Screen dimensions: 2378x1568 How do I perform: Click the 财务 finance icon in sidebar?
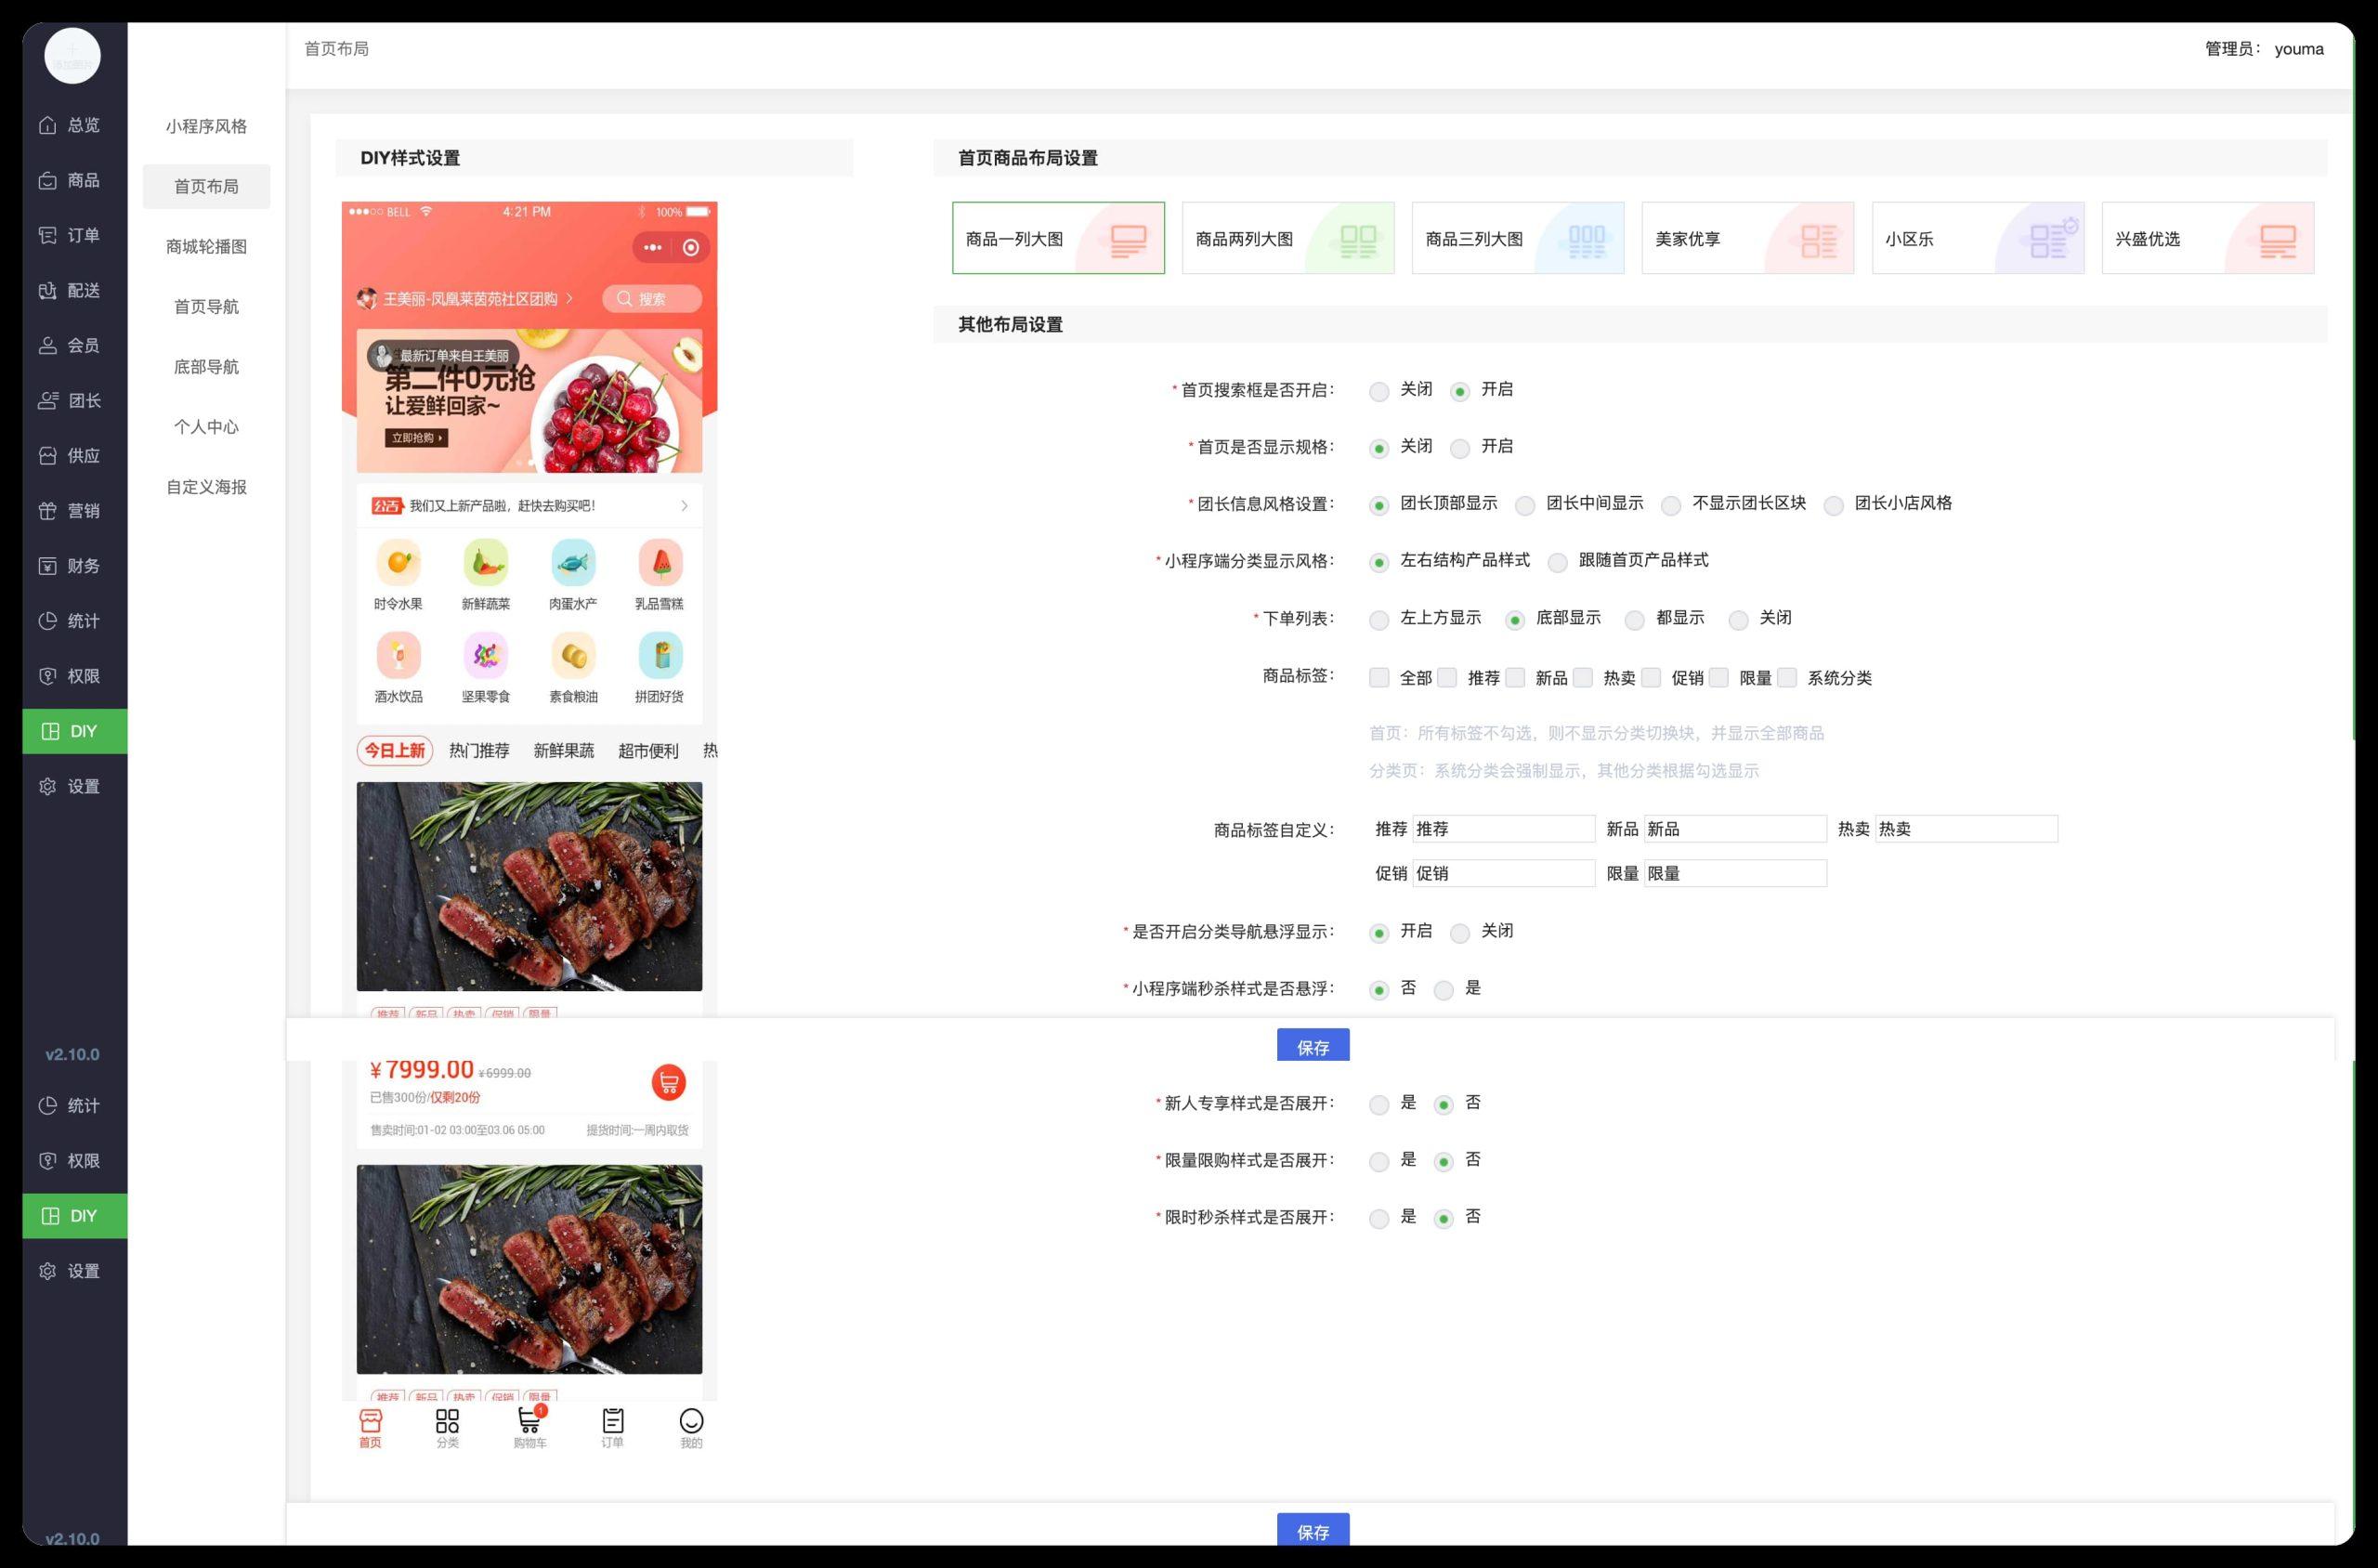[x=47, y=566]
